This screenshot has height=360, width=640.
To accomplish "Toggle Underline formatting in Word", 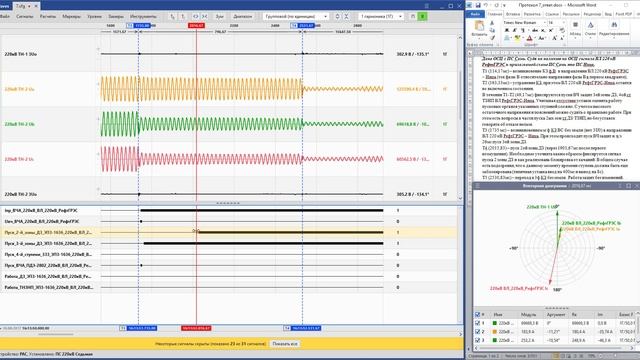I will (523, 30).
